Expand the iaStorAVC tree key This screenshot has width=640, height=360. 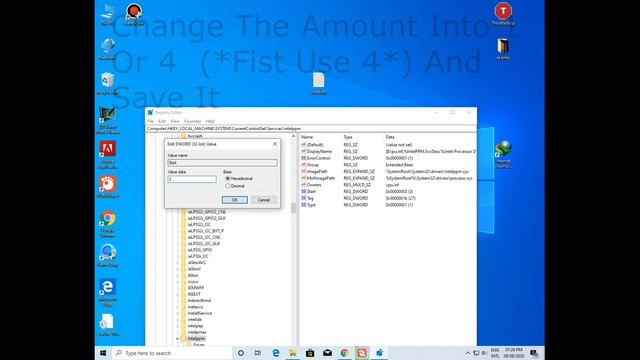[178, 263]
